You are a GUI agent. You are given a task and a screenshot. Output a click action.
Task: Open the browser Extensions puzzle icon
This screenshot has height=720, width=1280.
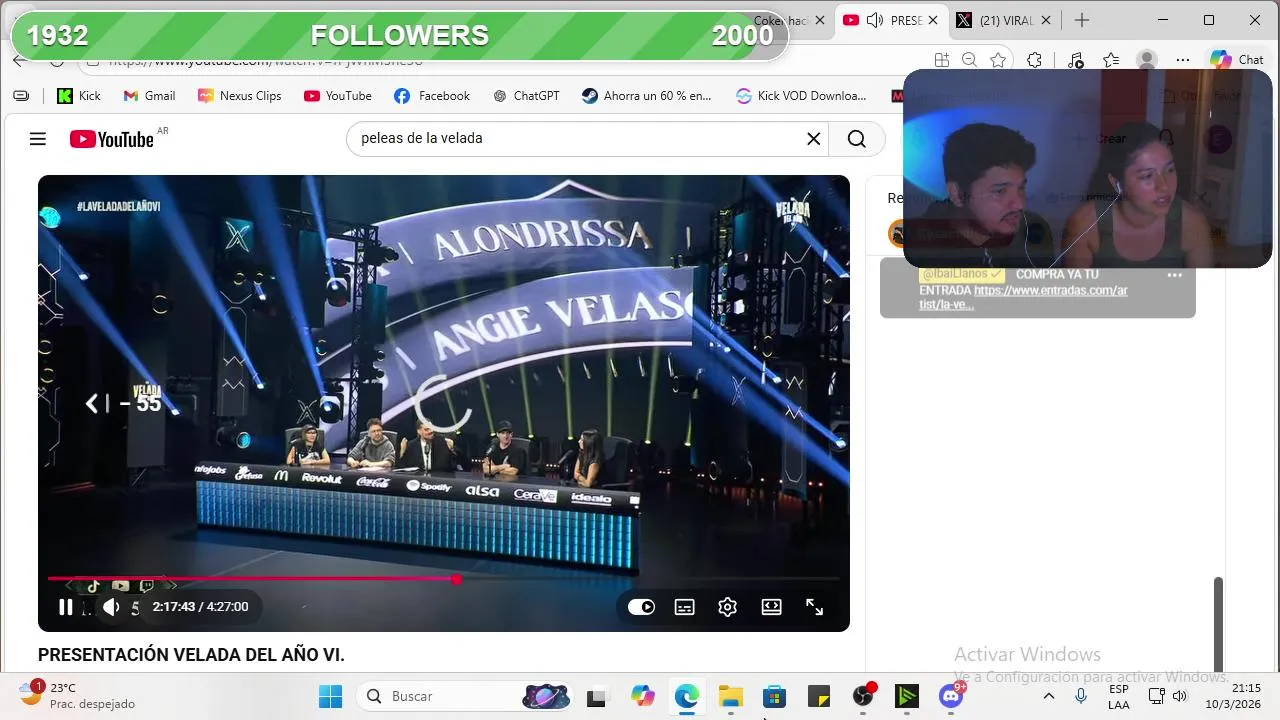tap(1035, 60)
